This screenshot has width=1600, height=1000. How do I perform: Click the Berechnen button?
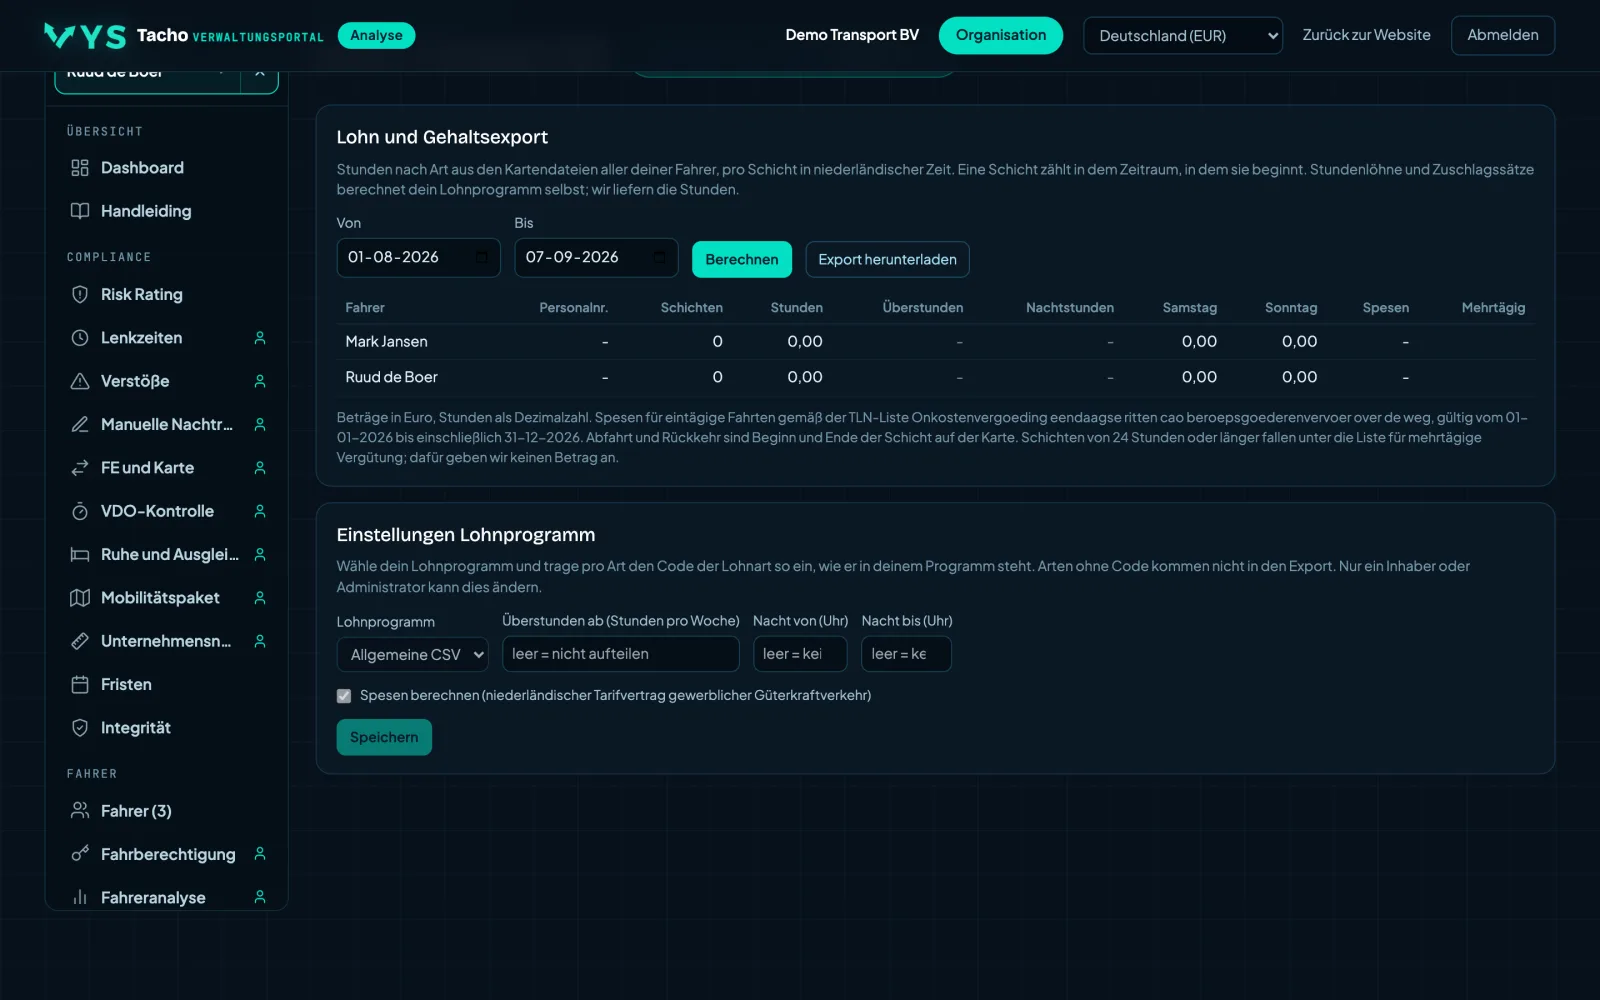click(x=742, y=259)
